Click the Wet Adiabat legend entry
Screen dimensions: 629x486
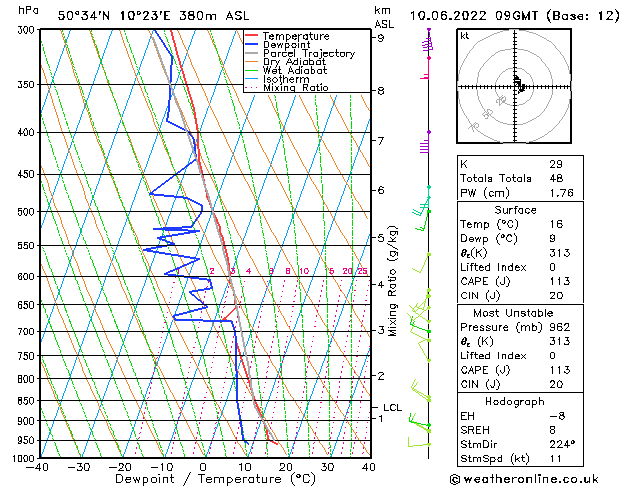click(286, 70)
